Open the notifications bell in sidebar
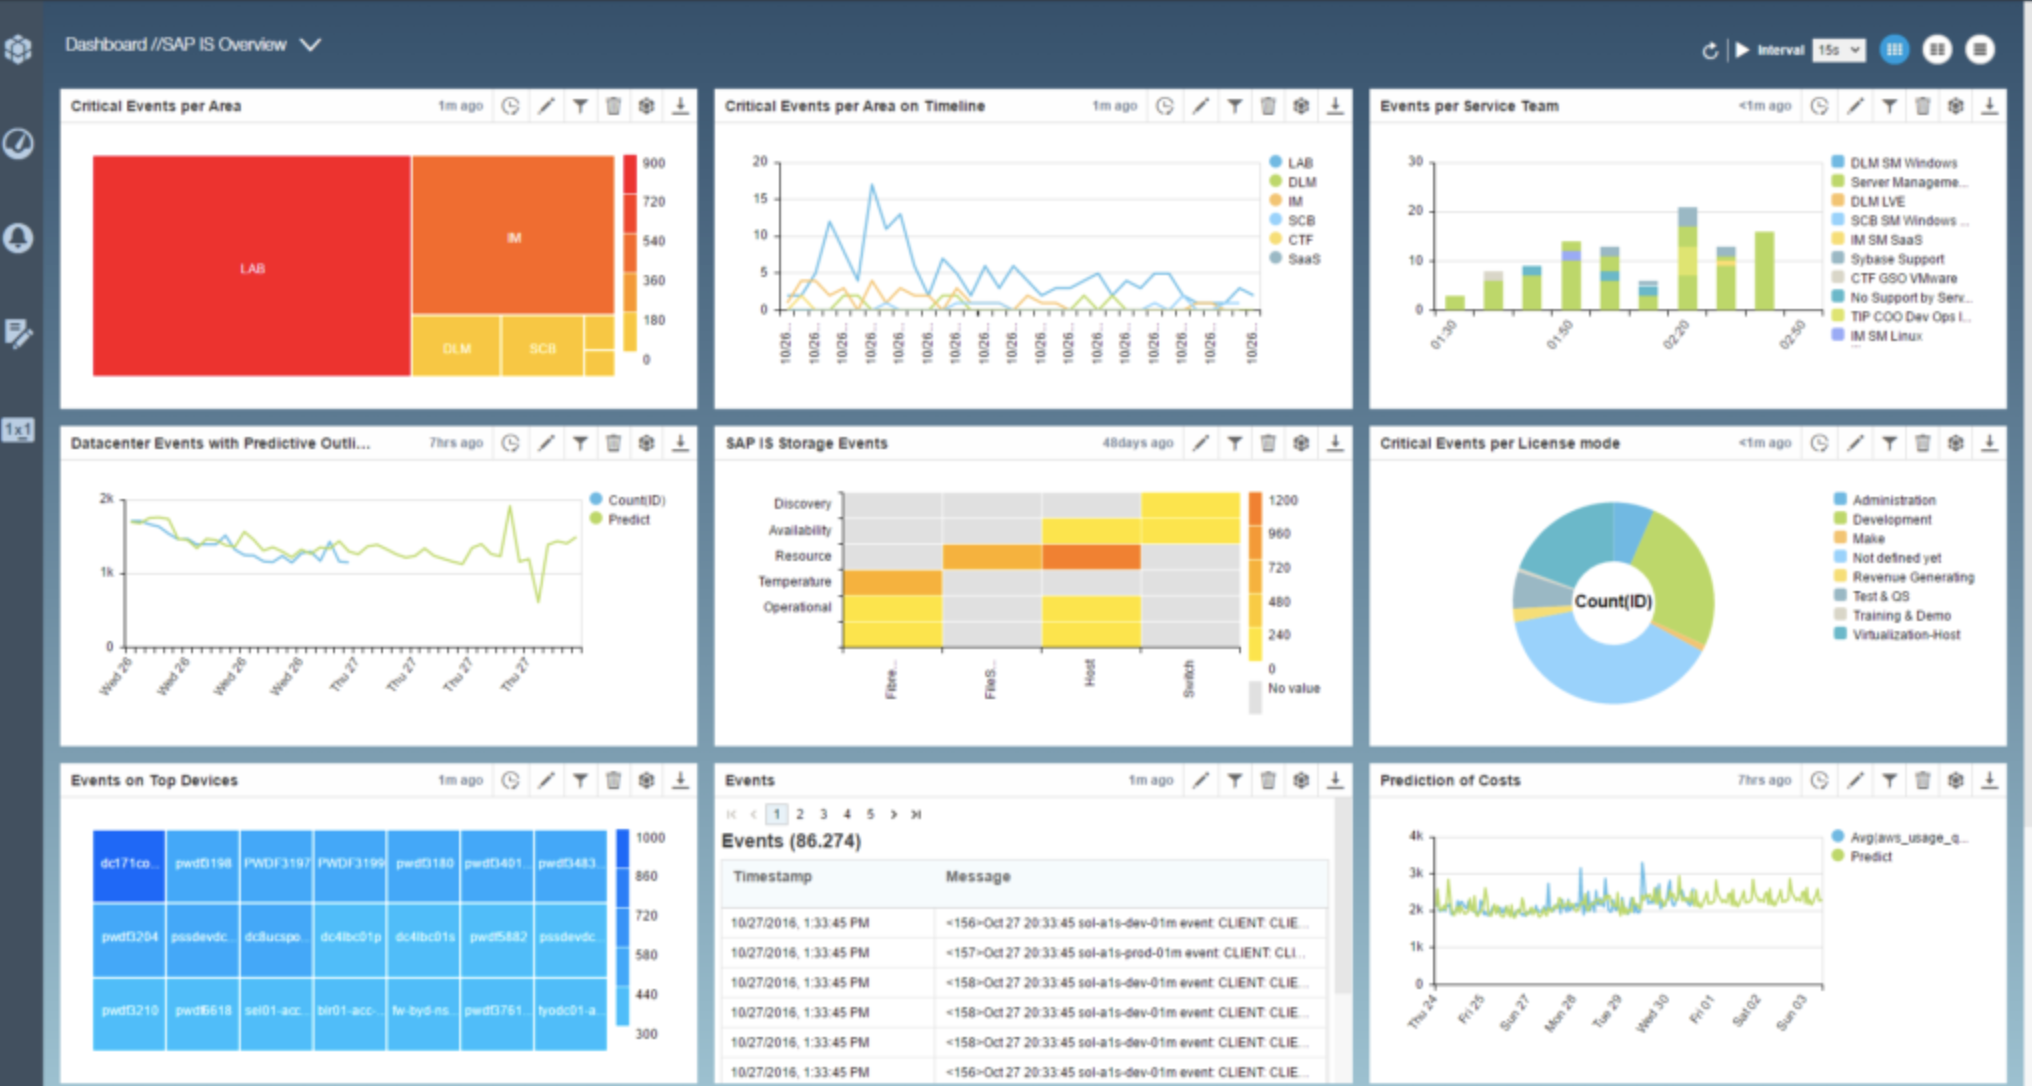Image resolution: width=2032 pixels, height=1086 pixels. (18, 238)
